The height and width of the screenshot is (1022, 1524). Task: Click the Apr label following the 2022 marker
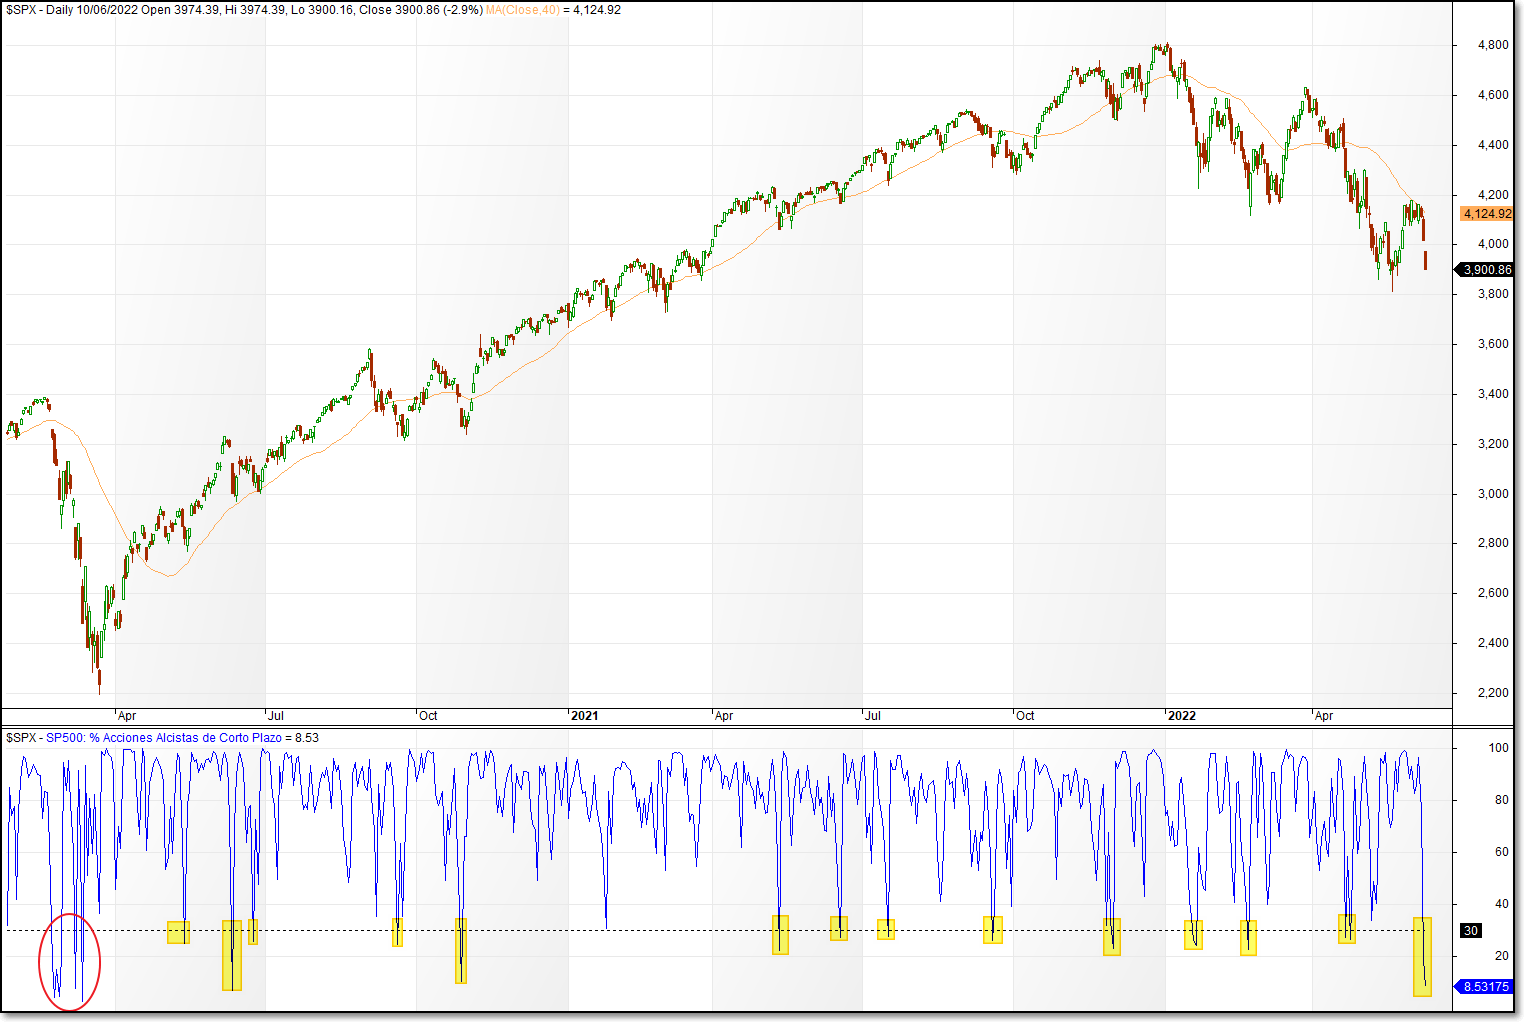point(1324,716)
